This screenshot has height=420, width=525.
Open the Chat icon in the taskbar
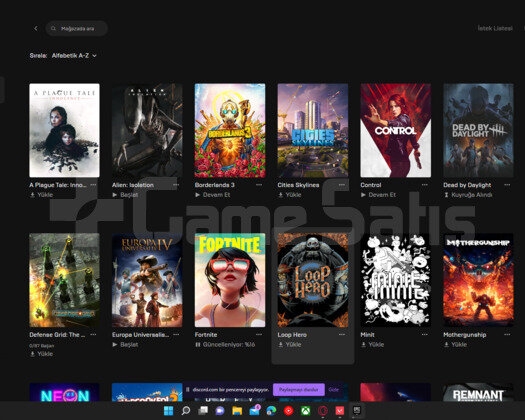point(220,410)
